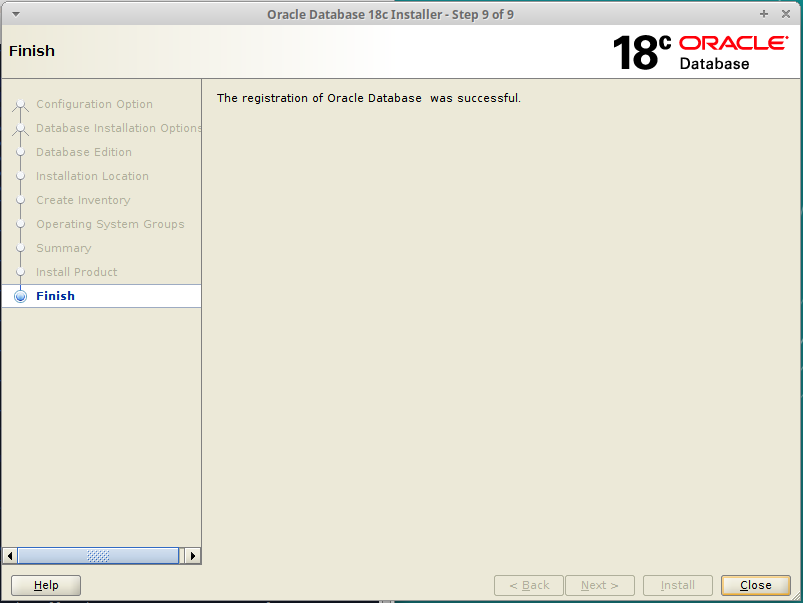This screenshot has height=603, width=803.
Task: Close window using title bar X icon
Action: coord(786,14)
